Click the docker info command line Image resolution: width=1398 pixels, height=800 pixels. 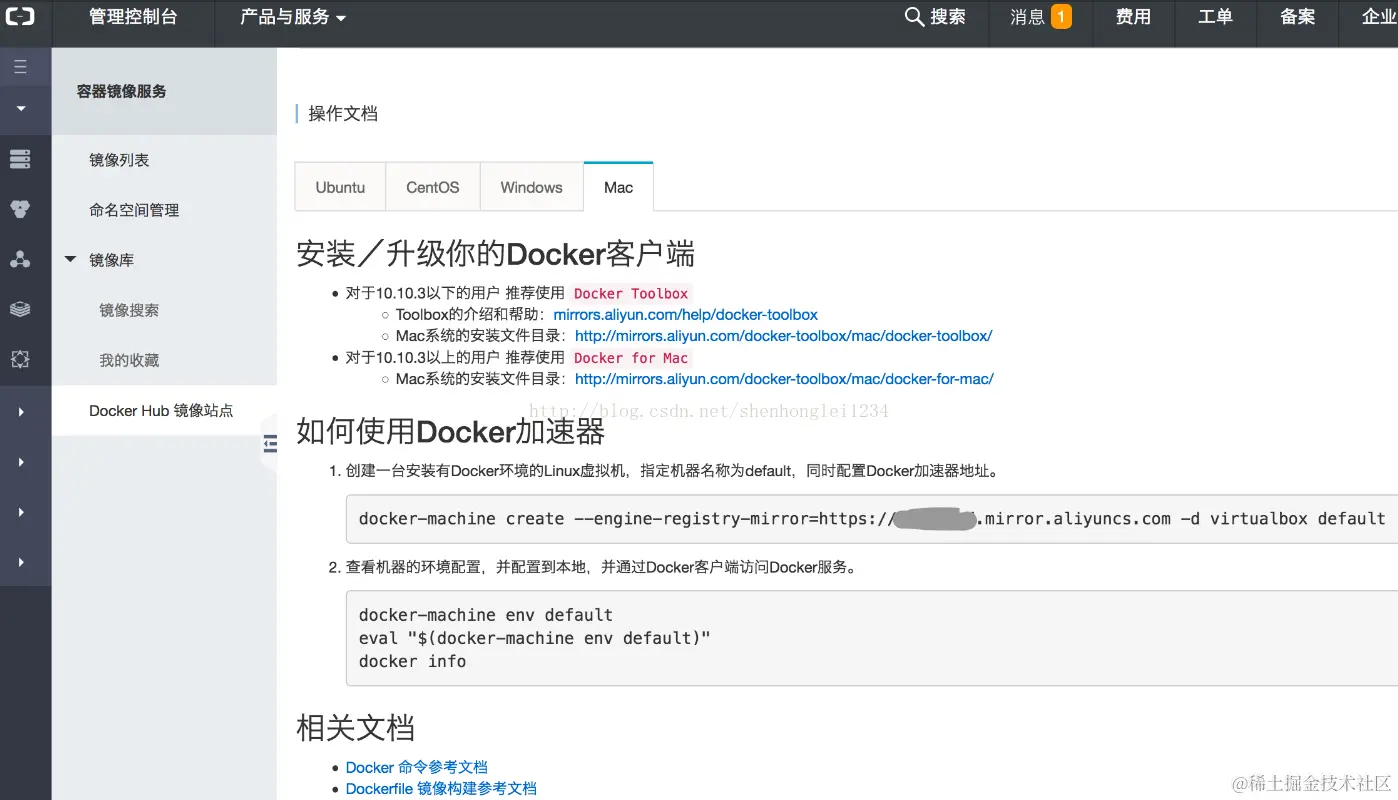tap(413, 661)
